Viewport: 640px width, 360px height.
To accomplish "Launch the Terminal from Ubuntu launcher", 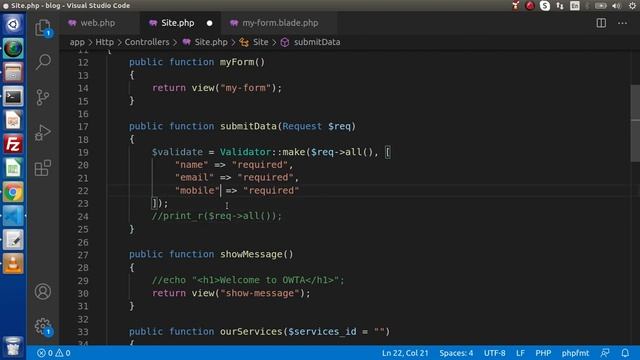I will coord(13,97).
